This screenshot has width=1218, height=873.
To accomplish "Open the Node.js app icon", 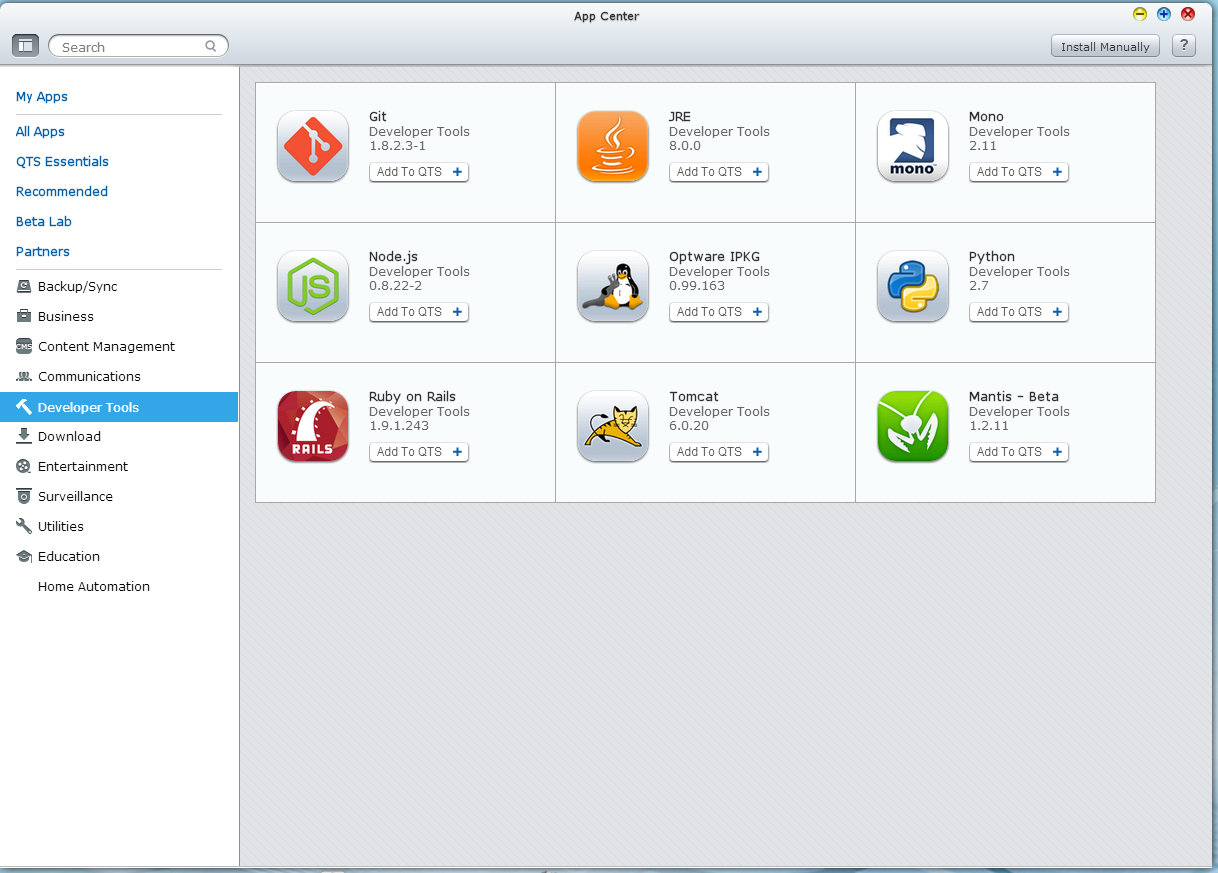I will [x=313, y=286].
